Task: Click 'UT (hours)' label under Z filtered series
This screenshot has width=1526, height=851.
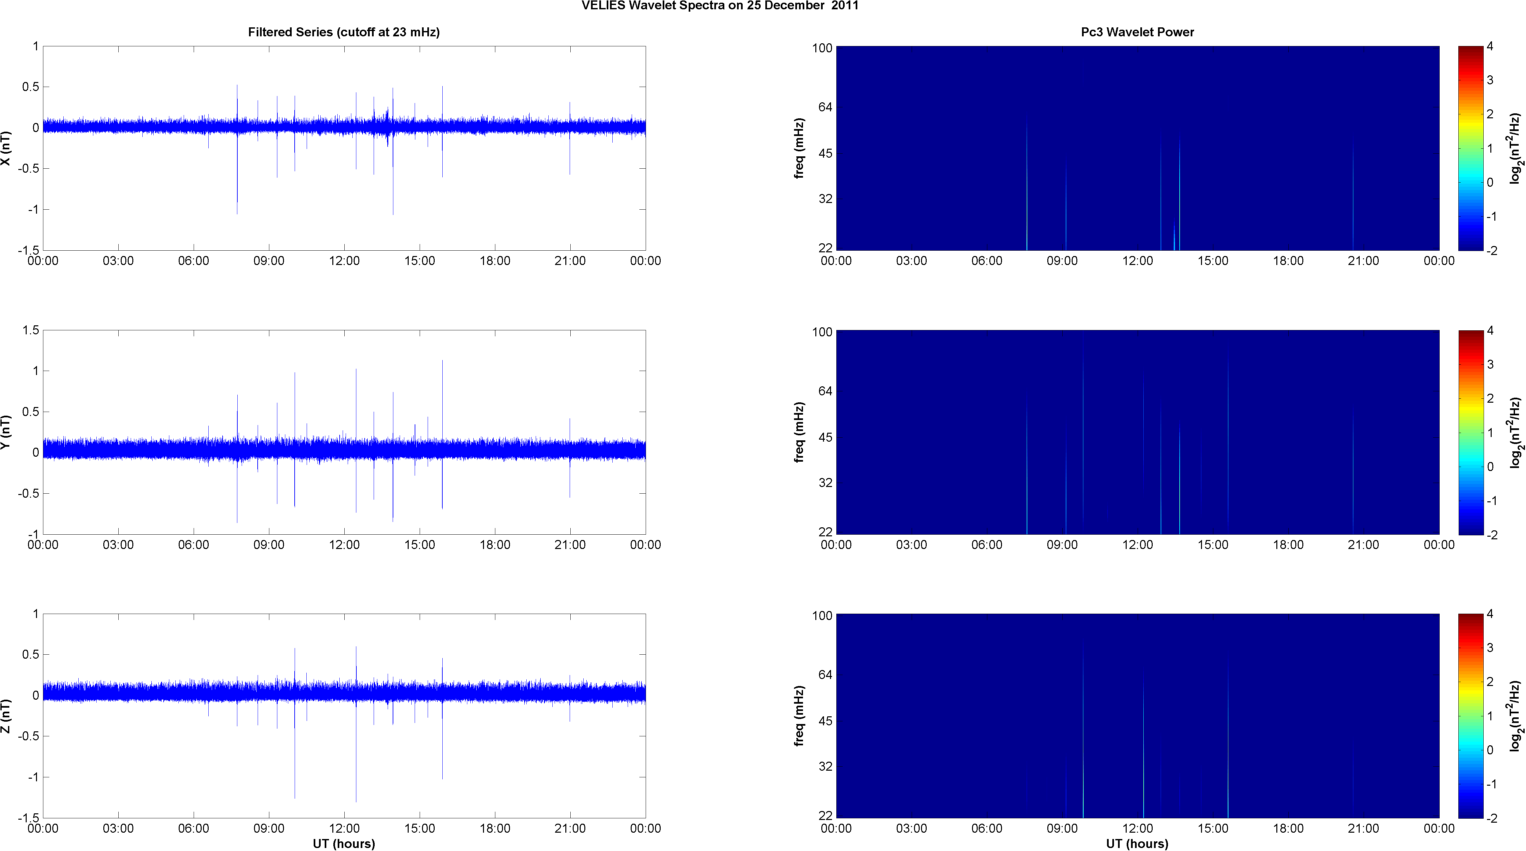Action: [344, 844]
